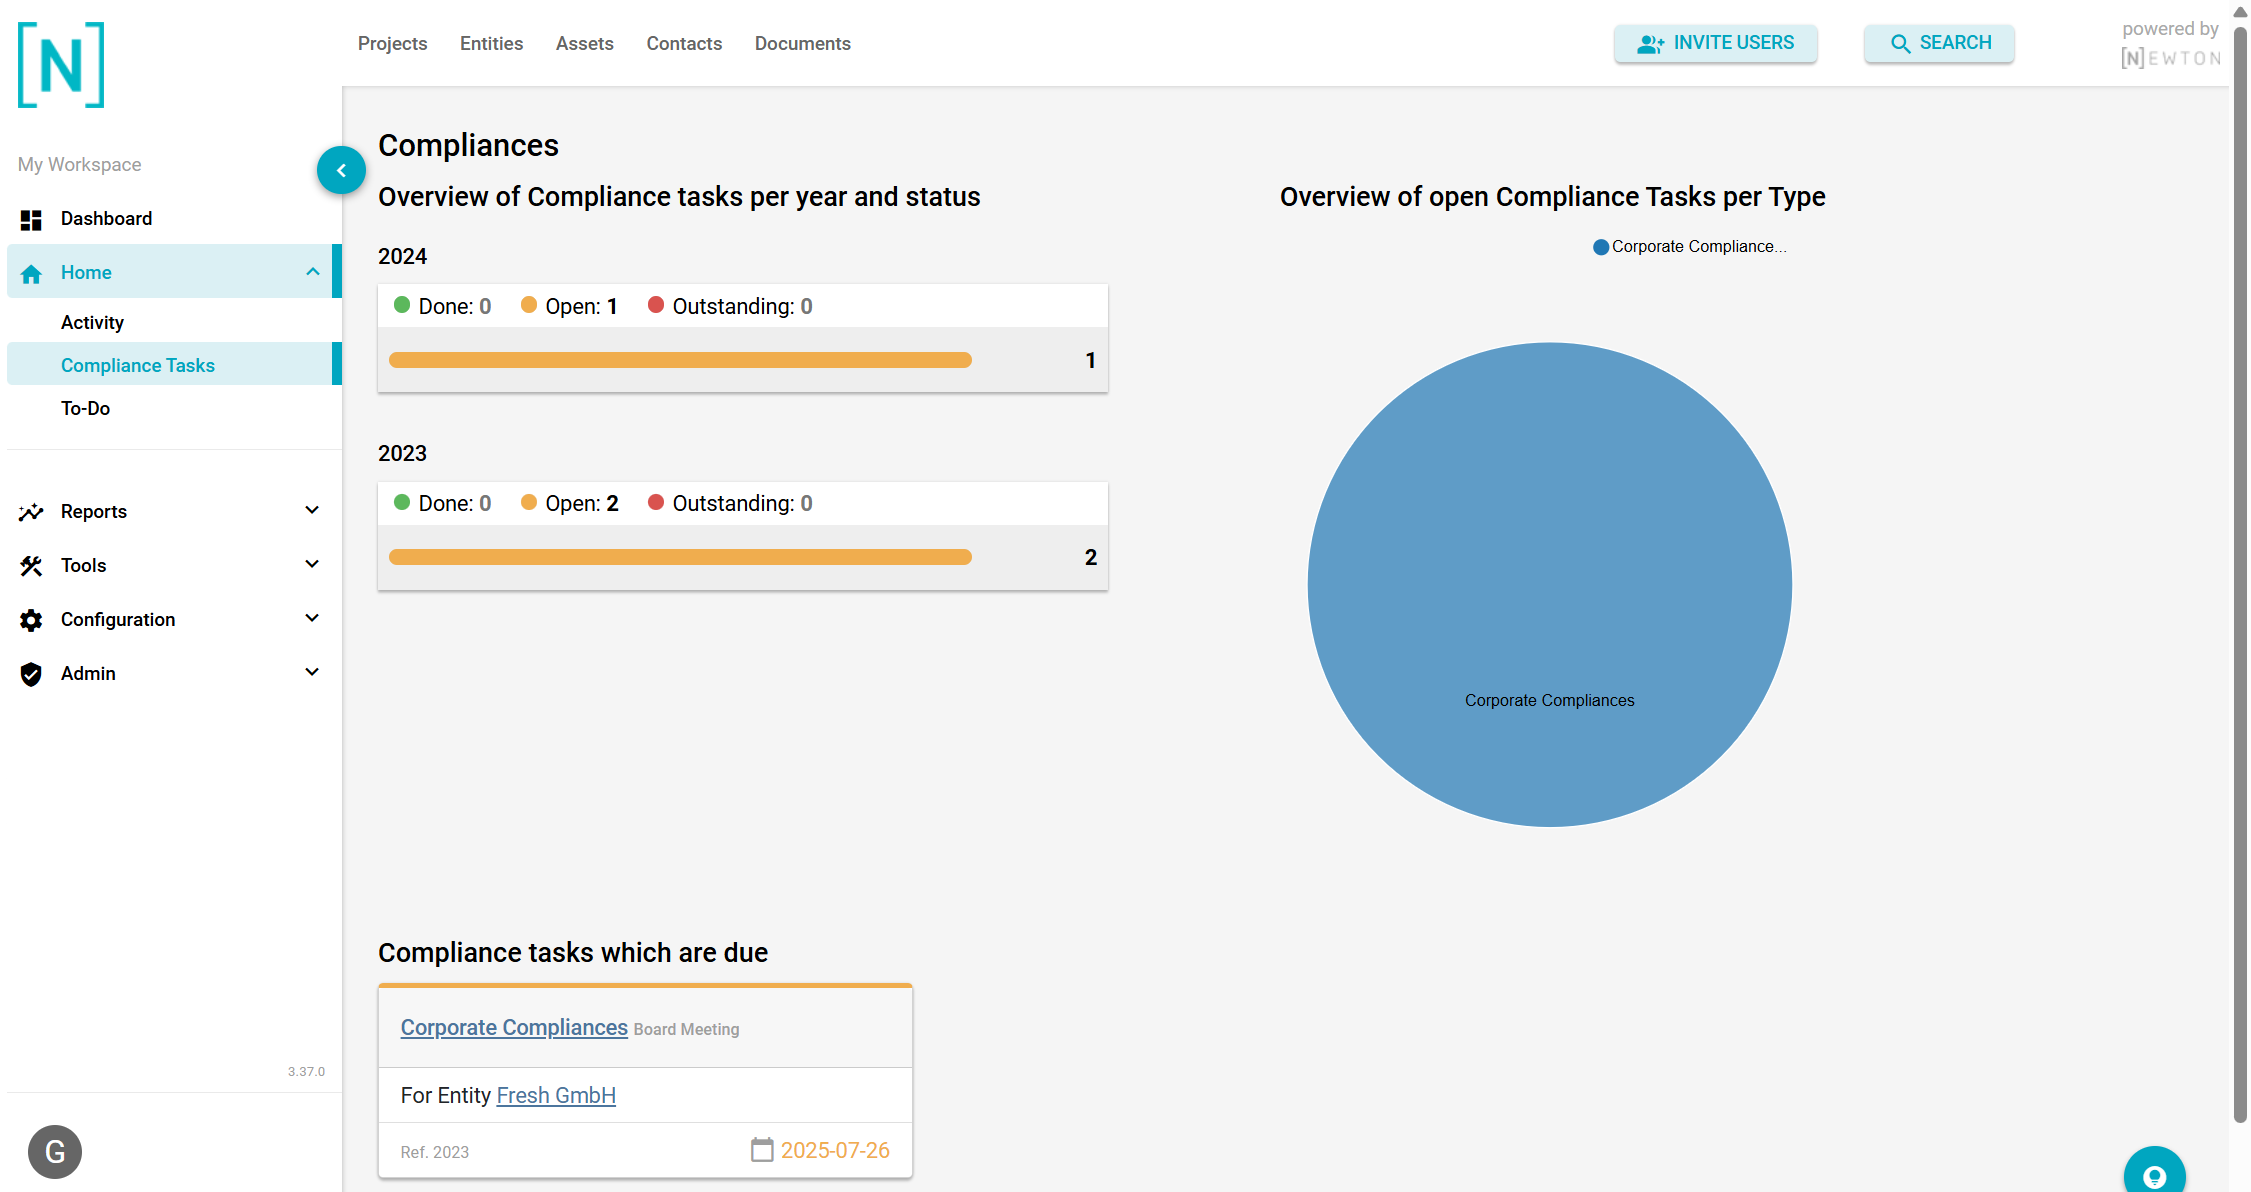Click the Admin shield icon
The width and height of the screenshot is (2251, 1192).
tap(31, 674)
